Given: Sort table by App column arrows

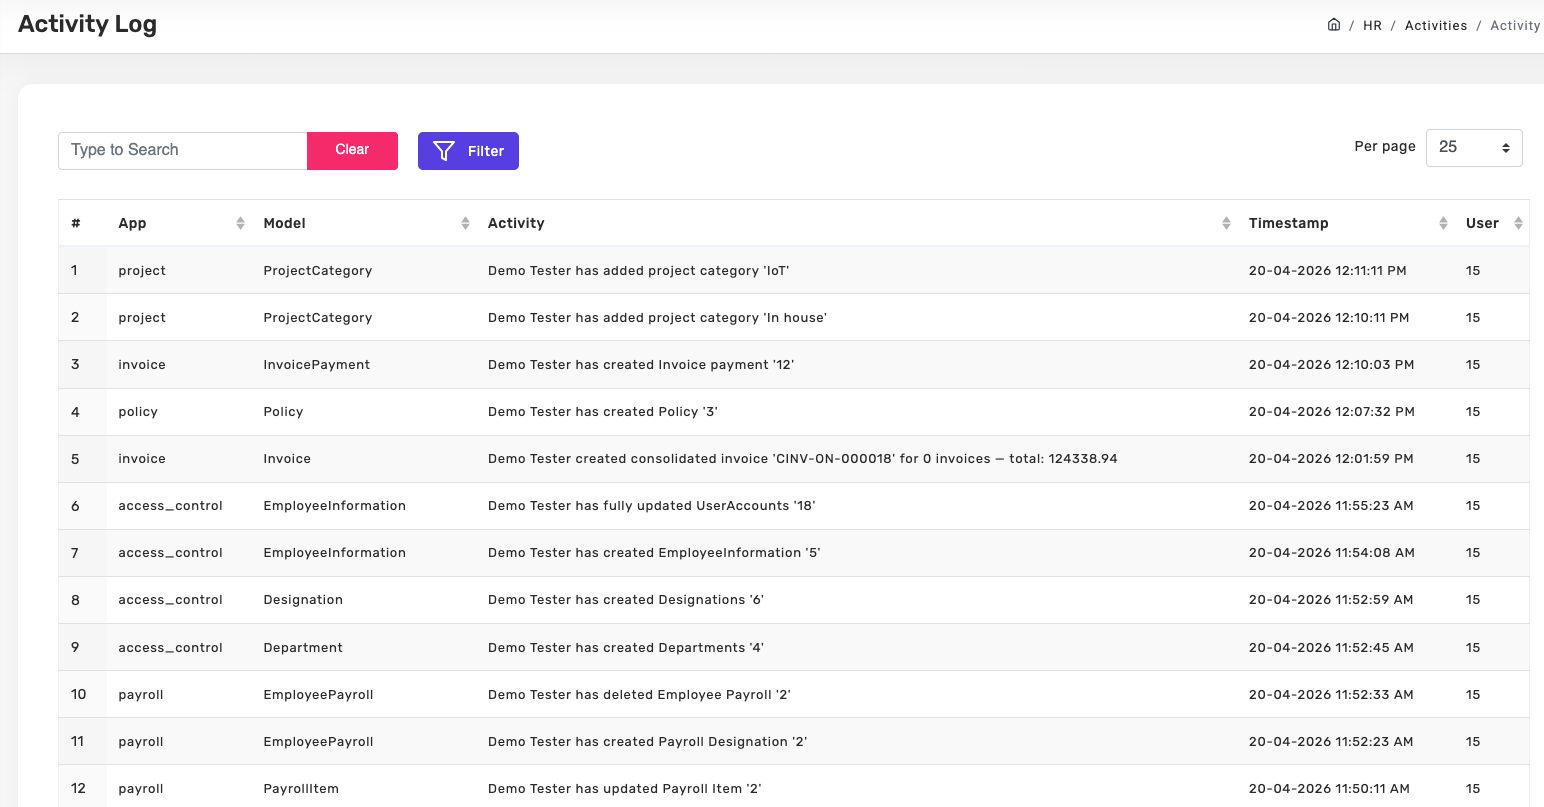Looking at the screenshot, I should click(240, 223).
